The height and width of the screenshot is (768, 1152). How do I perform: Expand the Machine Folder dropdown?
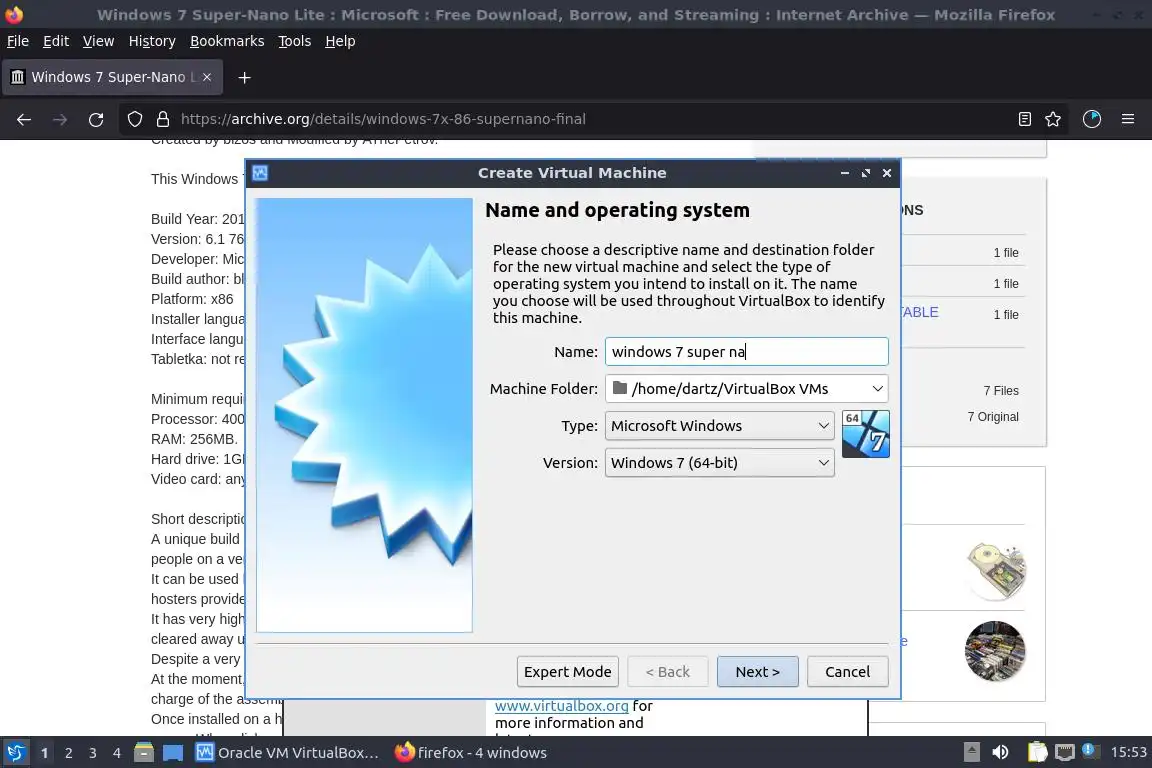(x=877, y=389)
